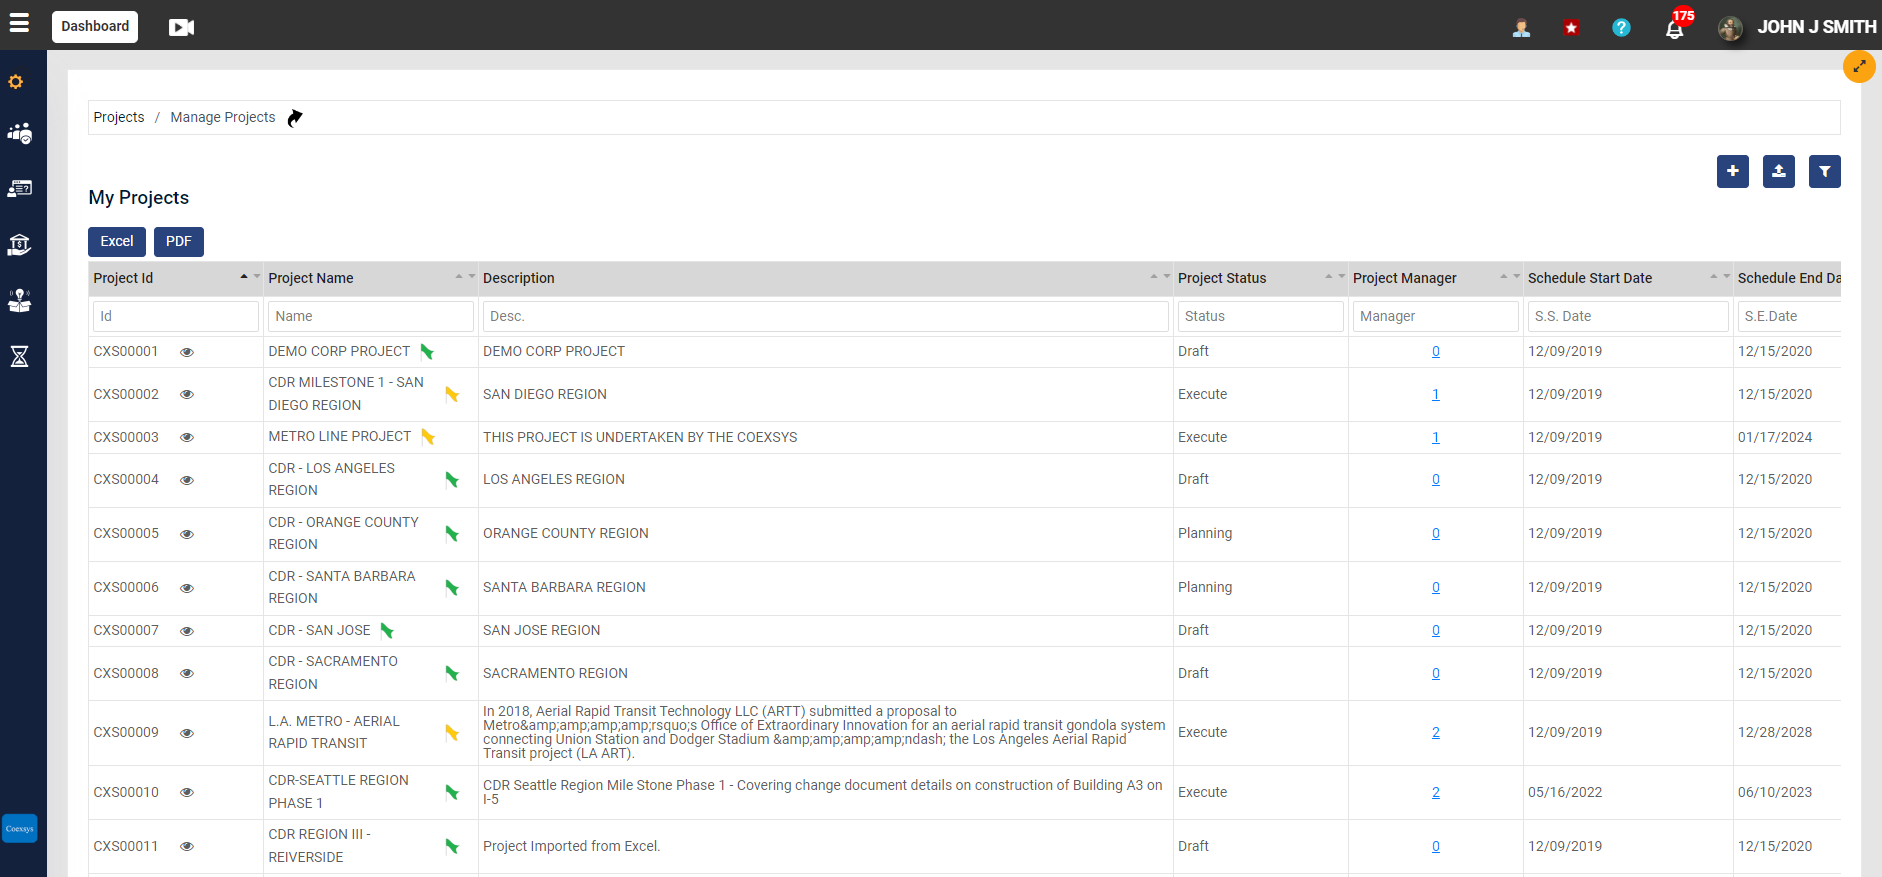Click the add new project plus button
The width and height of the screenshot is (1882, 877).
(x=1732, y=172)
